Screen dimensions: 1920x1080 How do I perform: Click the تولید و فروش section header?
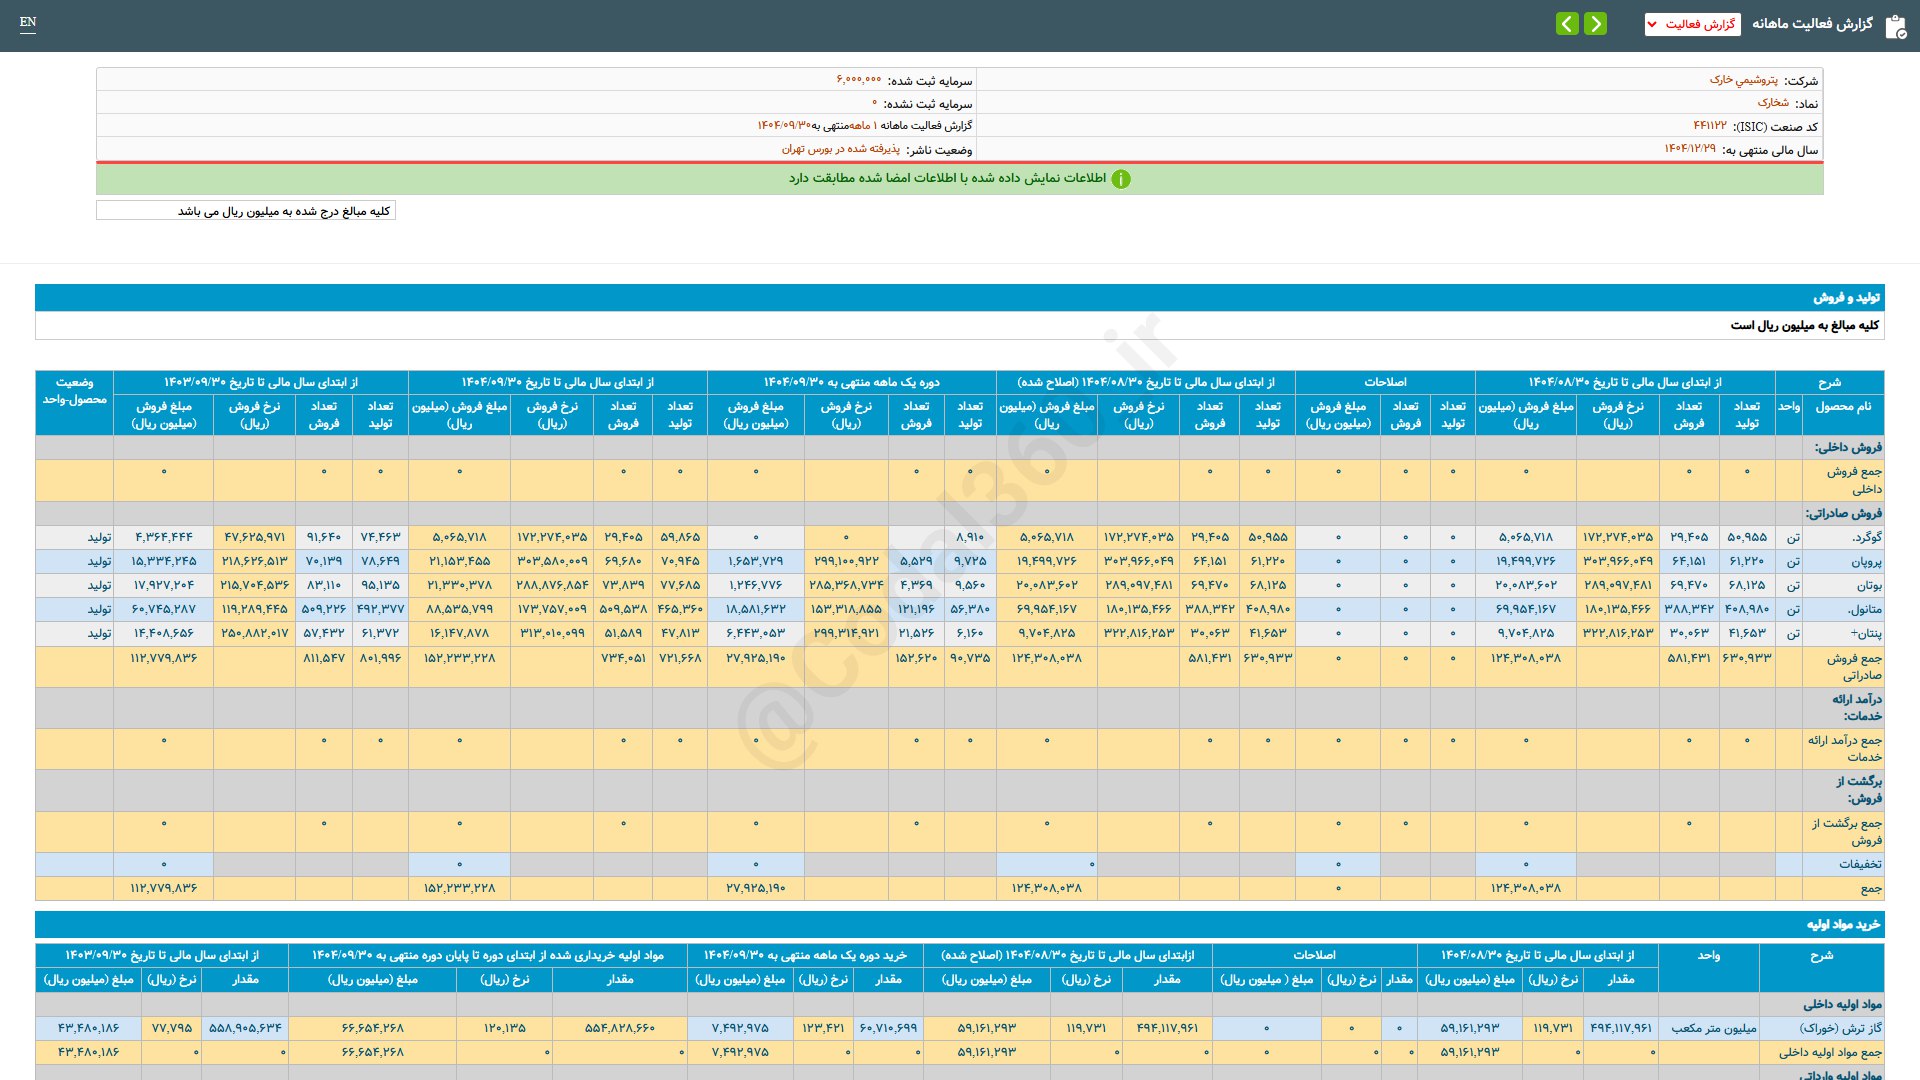pyautogui.click(x=1846, y=297)
